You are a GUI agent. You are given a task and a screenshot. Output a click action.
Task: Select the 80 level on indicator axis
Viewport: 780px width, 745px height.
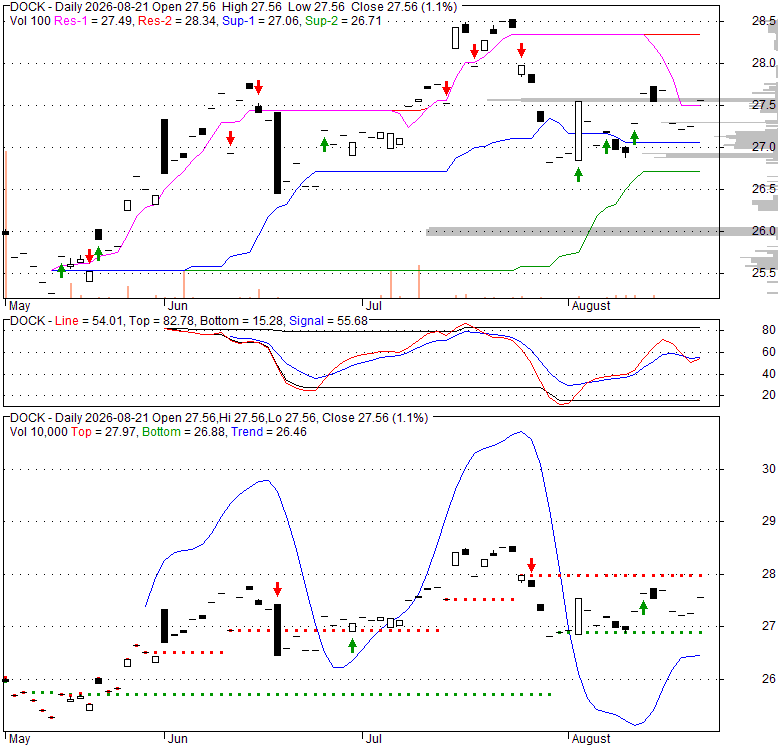point(769,330)
